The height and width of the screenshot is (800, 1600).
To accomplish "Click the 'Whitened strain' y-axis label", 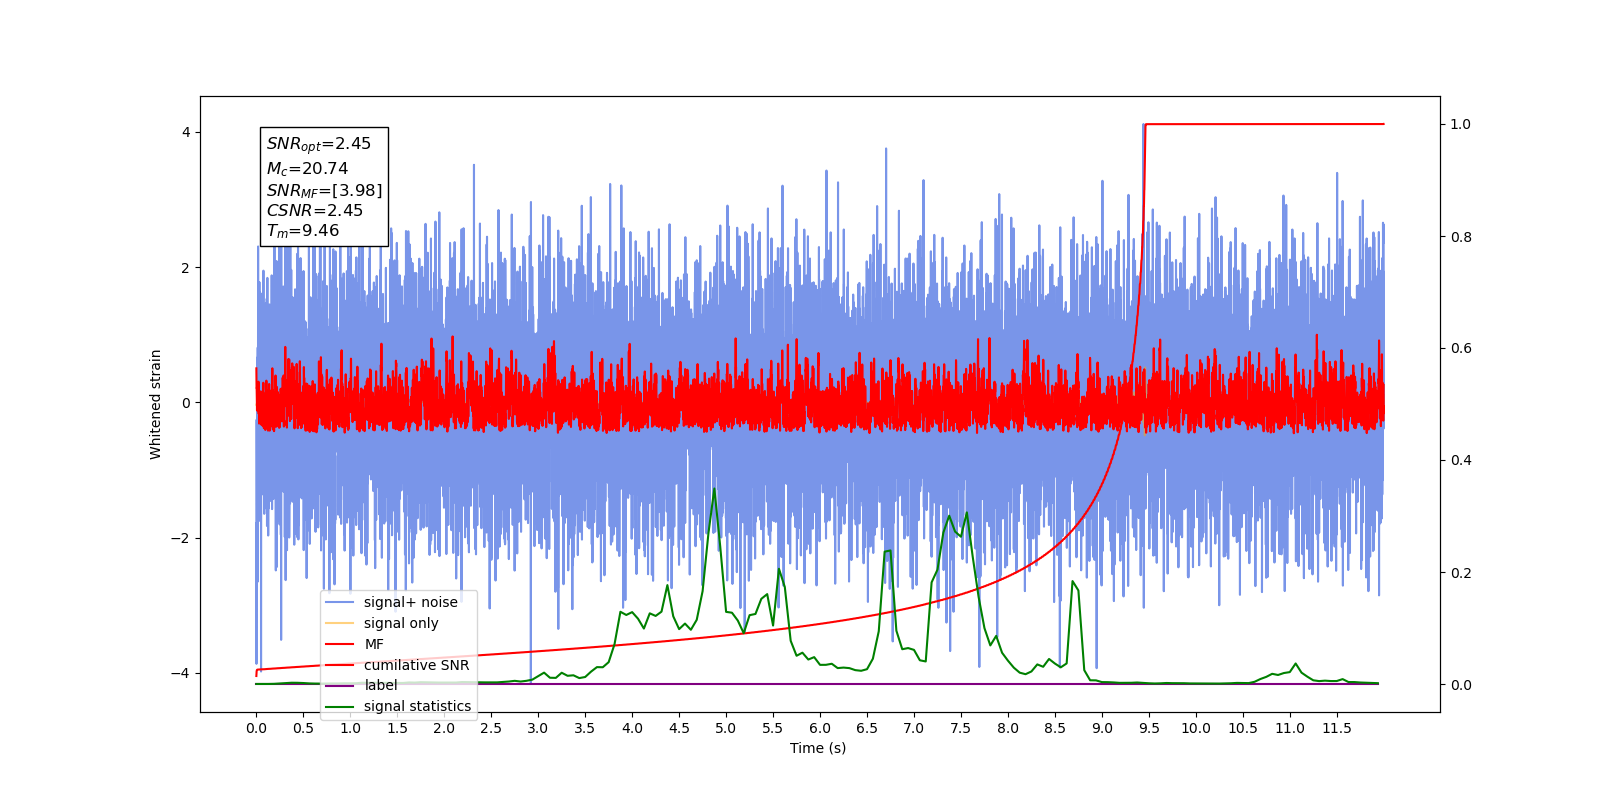I will 155,404.
